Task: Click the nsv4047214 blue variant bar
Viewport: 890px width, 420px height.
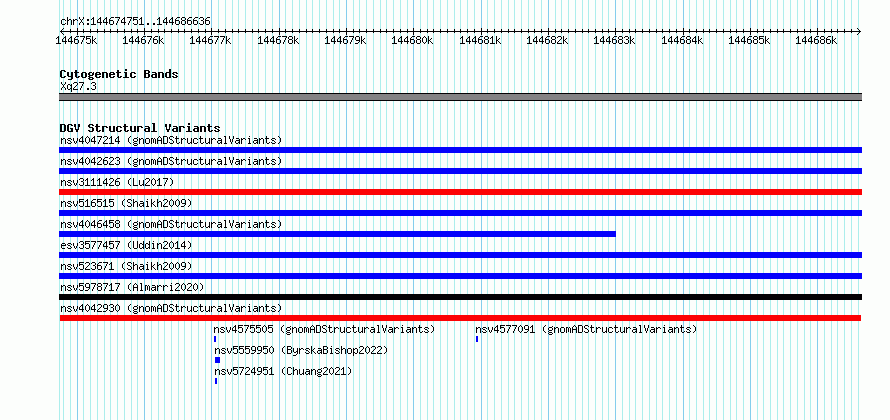Action: [460, 150]
